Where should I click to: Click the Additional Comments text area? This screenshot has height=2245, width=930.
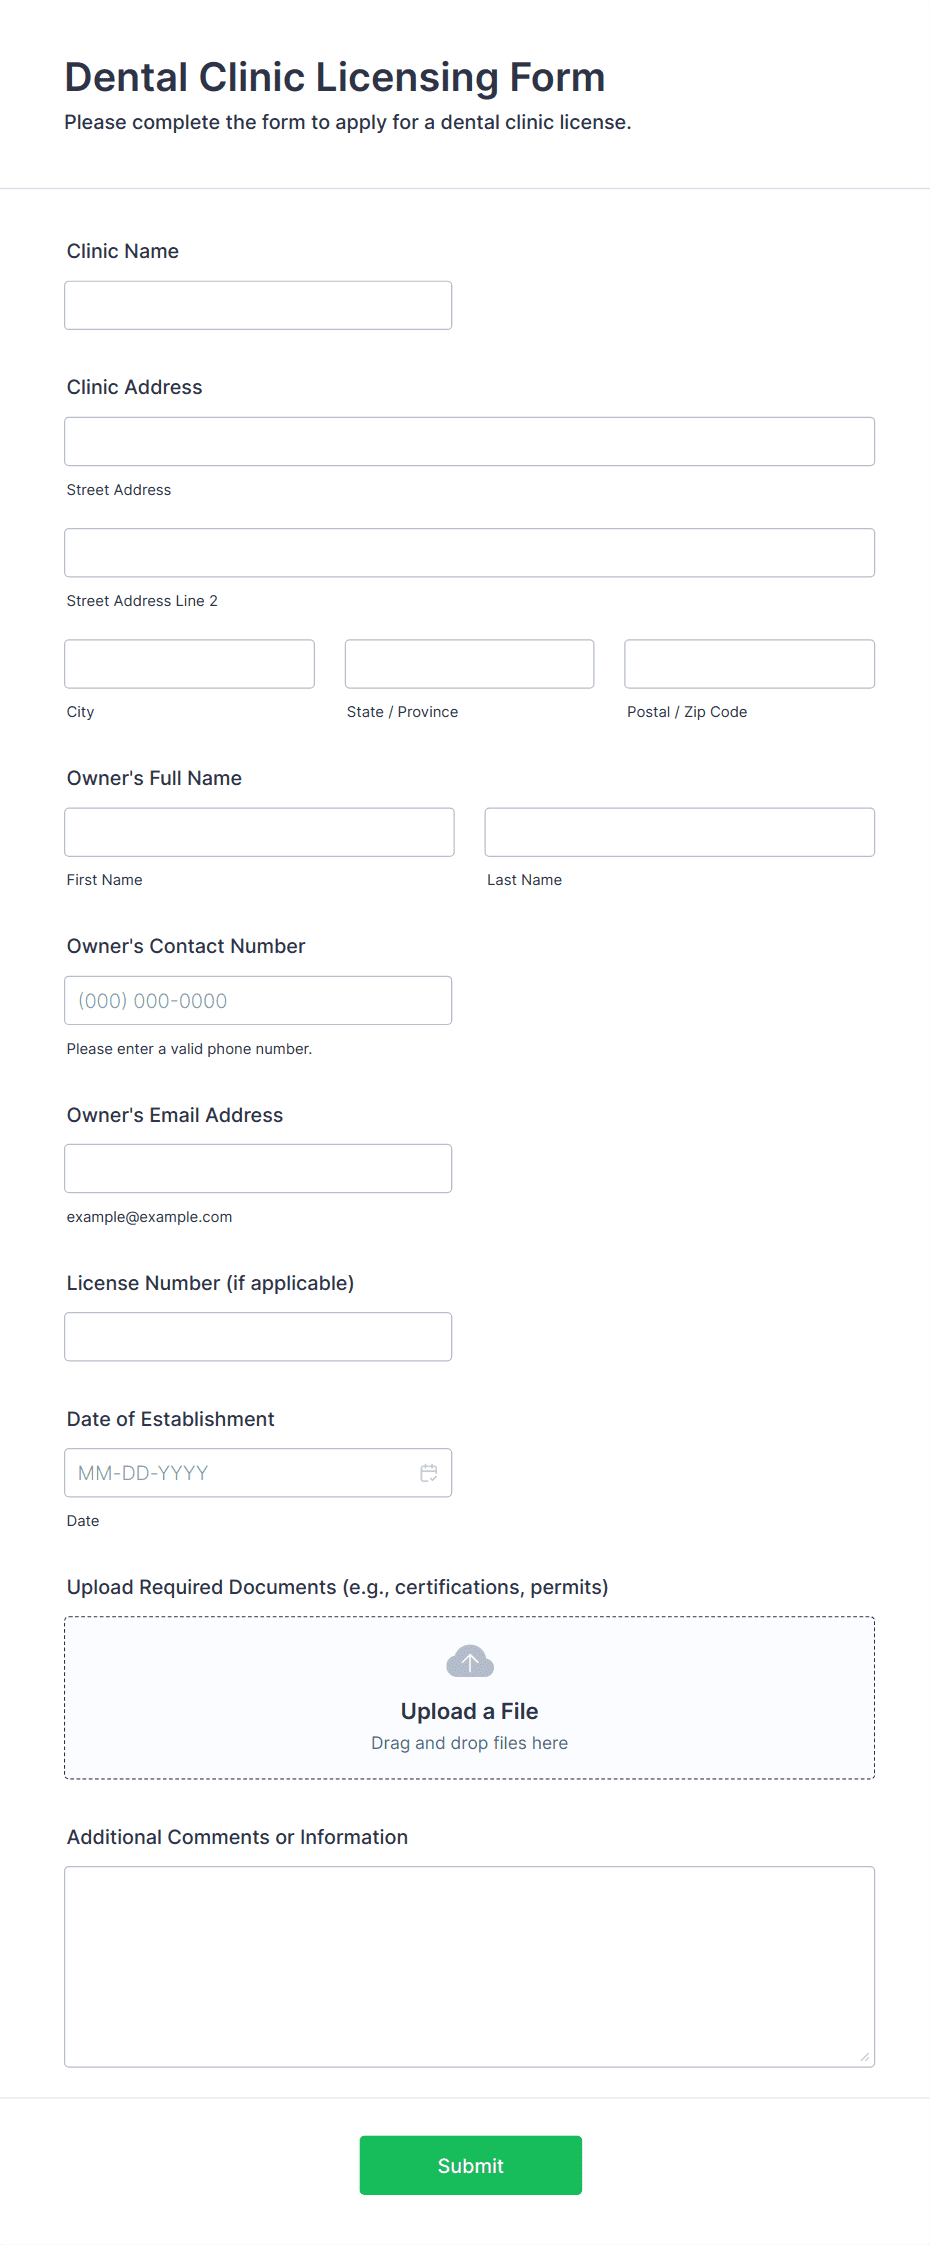coord(470,1966)
